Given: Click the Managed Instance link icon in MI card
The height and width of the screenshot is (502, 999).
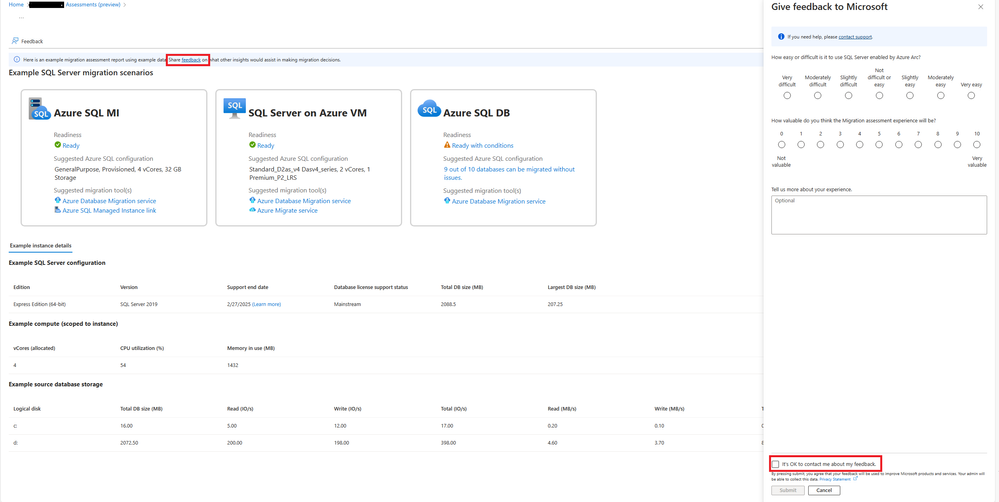Looking at the screenshot, I should pos(57,210).
